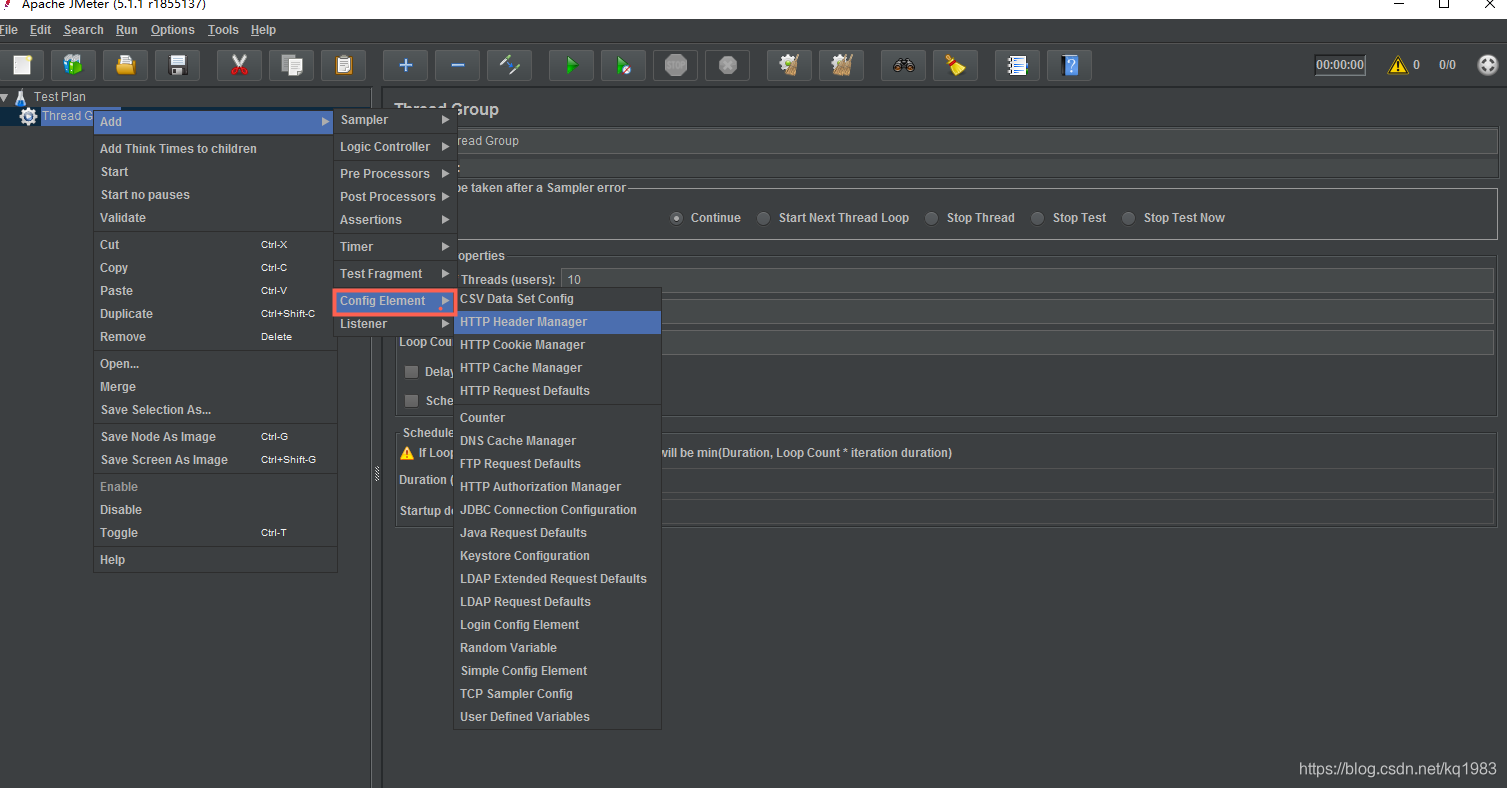Open the Templates toolbar icon
Image resolution: width=1507 pixels, height=788 pixels.
[74, 66]
